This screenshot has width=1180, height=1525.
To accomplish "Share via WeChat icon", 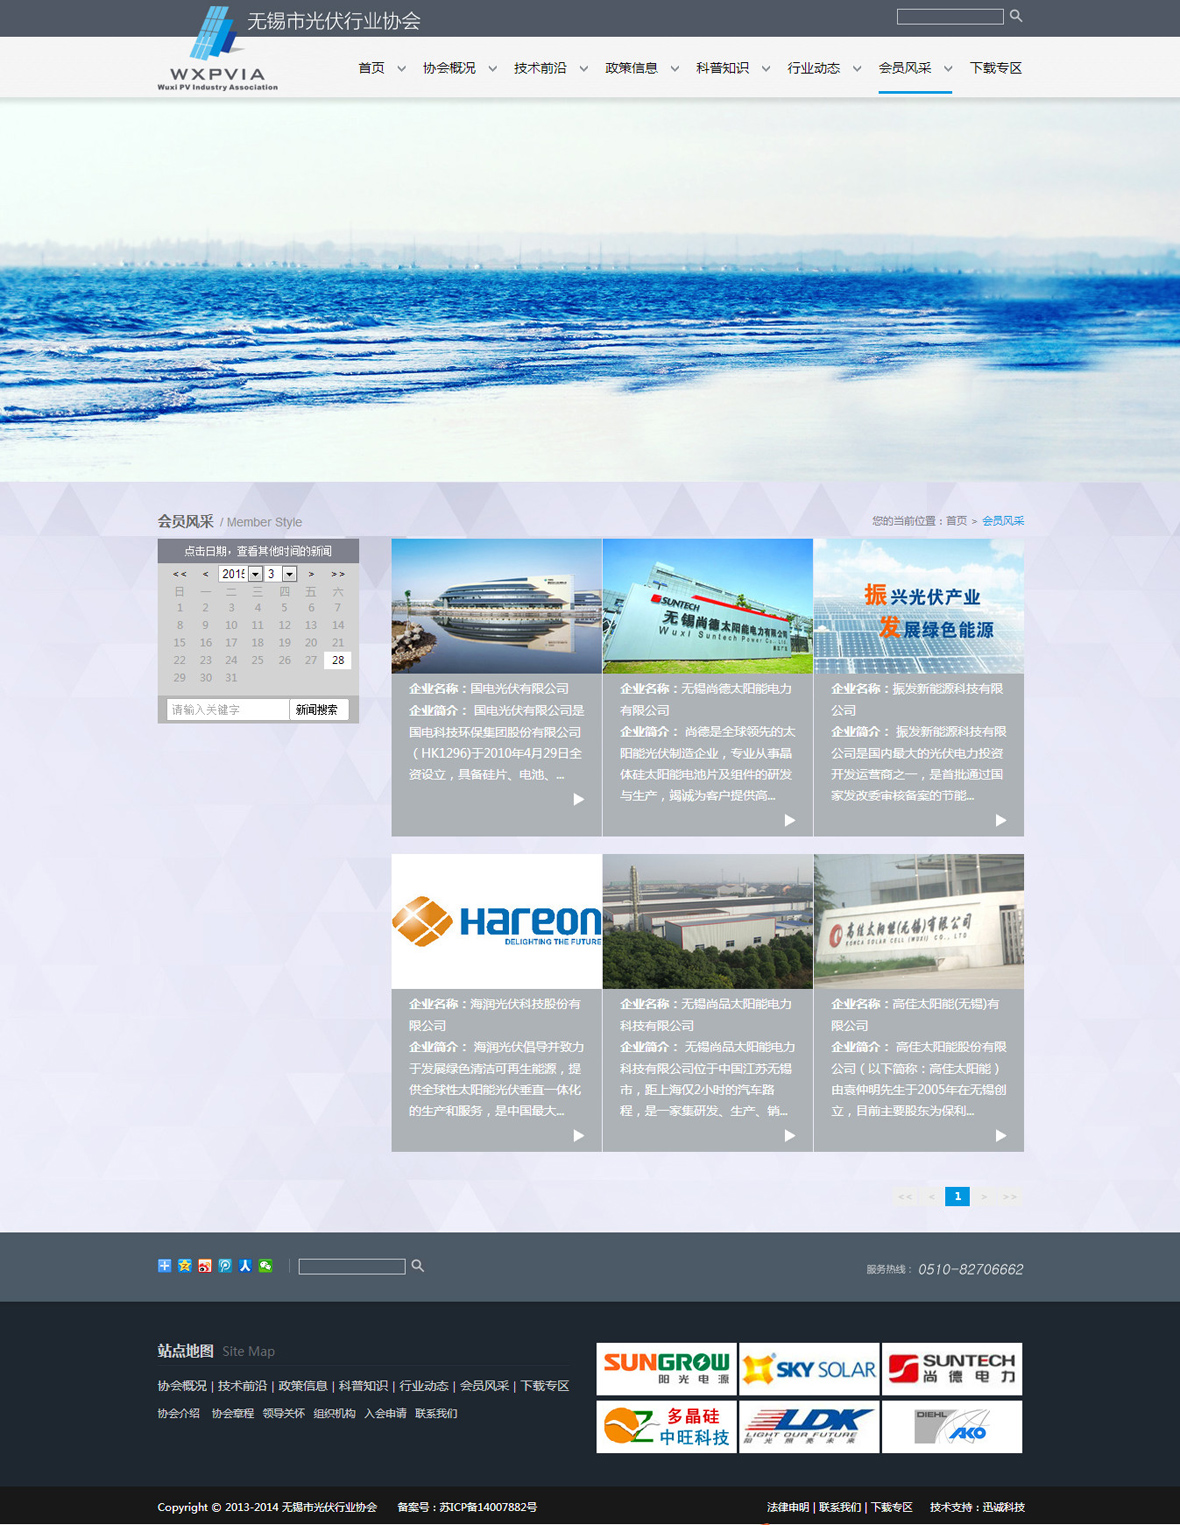I will point(265,1266).
